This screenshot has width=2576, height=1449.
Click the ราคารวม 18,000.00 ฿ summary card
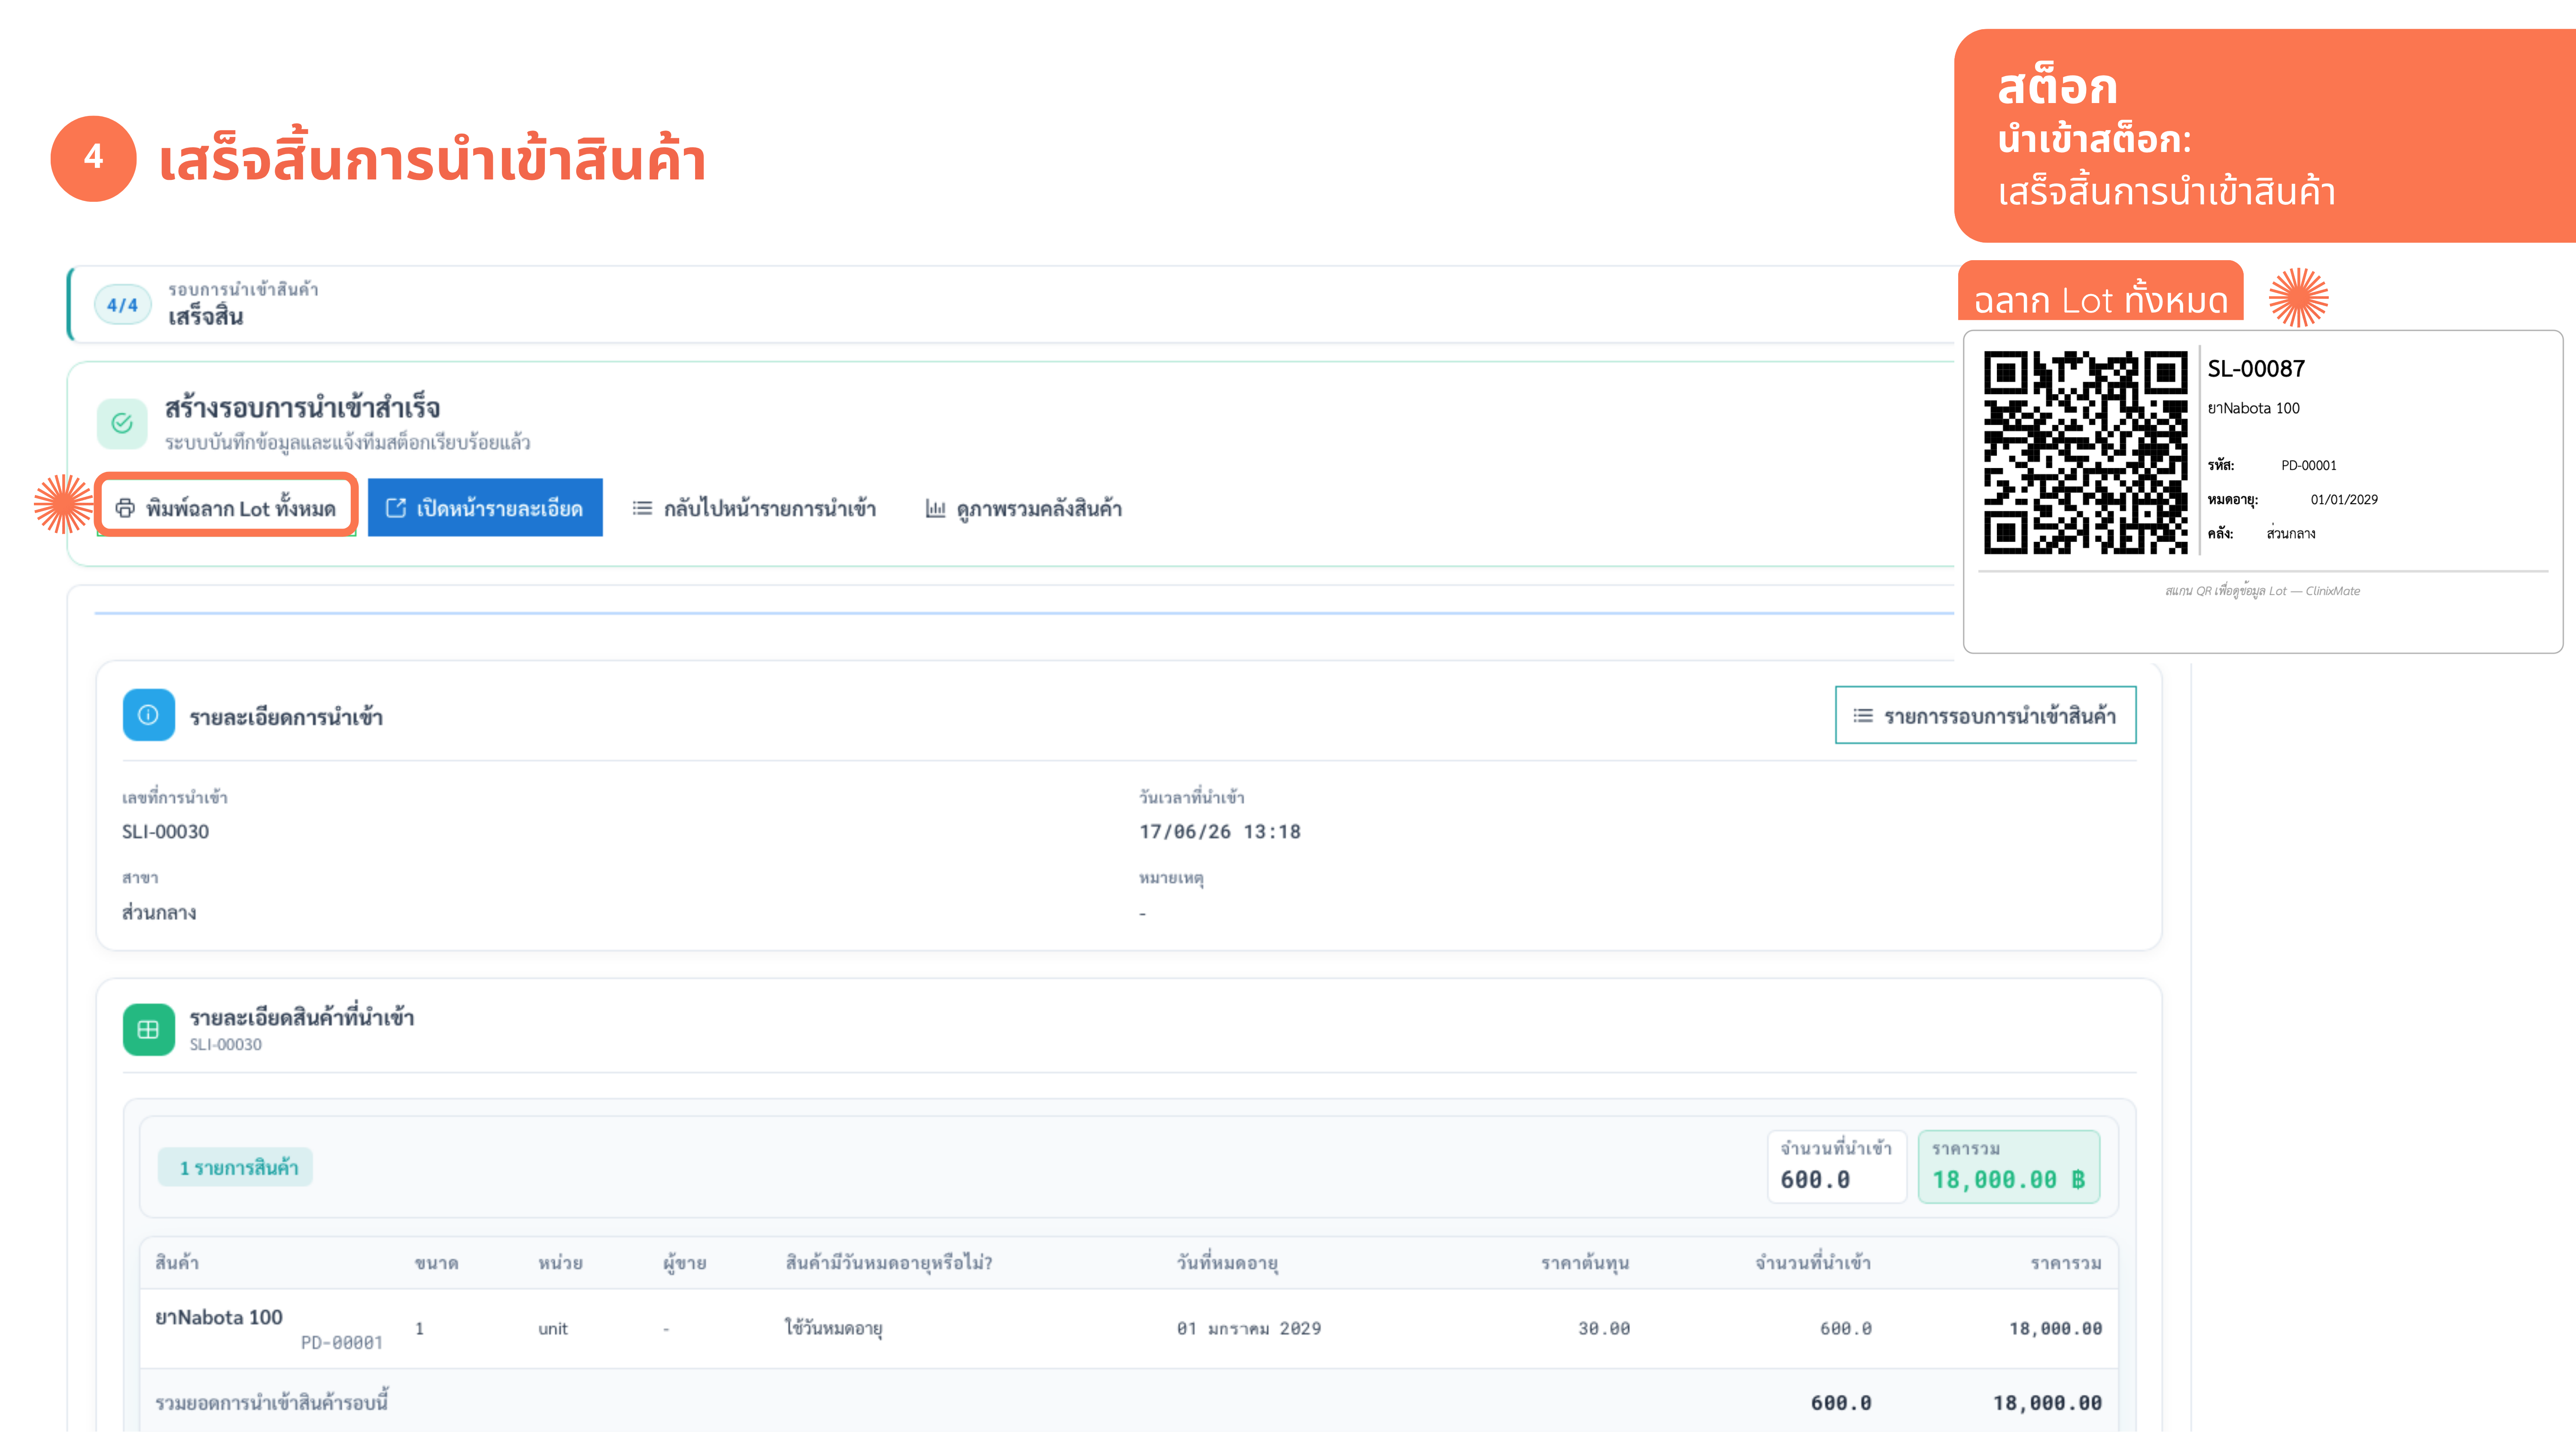[2009, 1167]
